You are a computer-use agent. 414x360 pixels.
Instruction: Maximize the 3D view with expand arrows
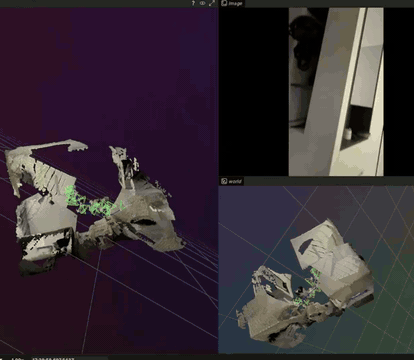[212, 3]
